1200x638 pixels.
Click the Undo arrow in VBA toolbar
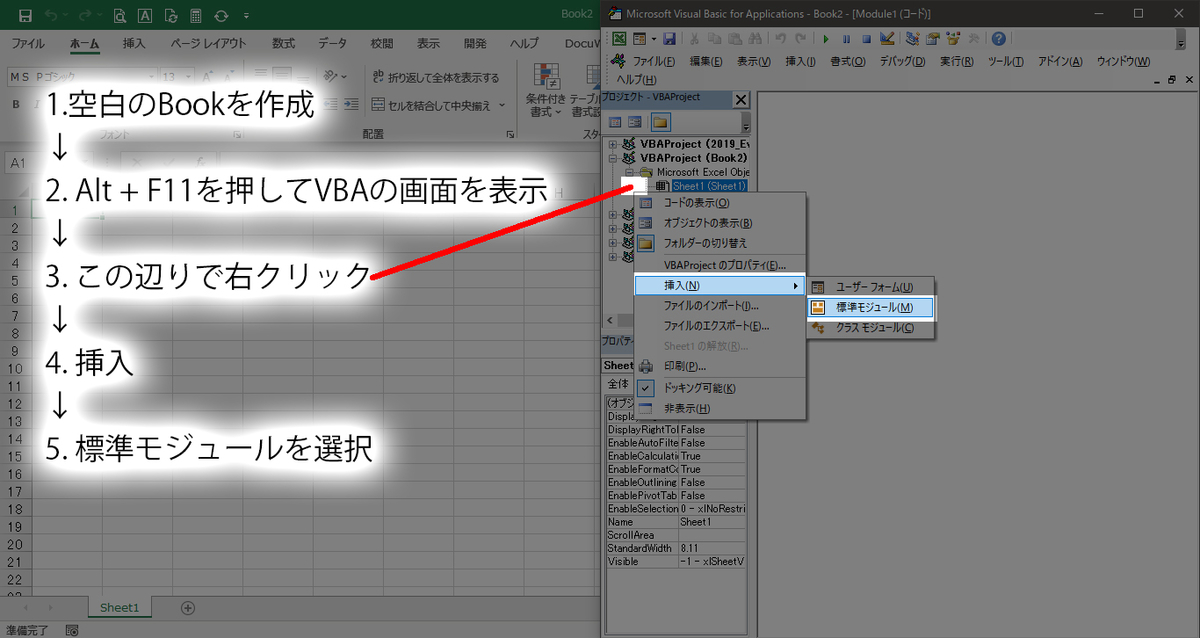tap(781, 39)
